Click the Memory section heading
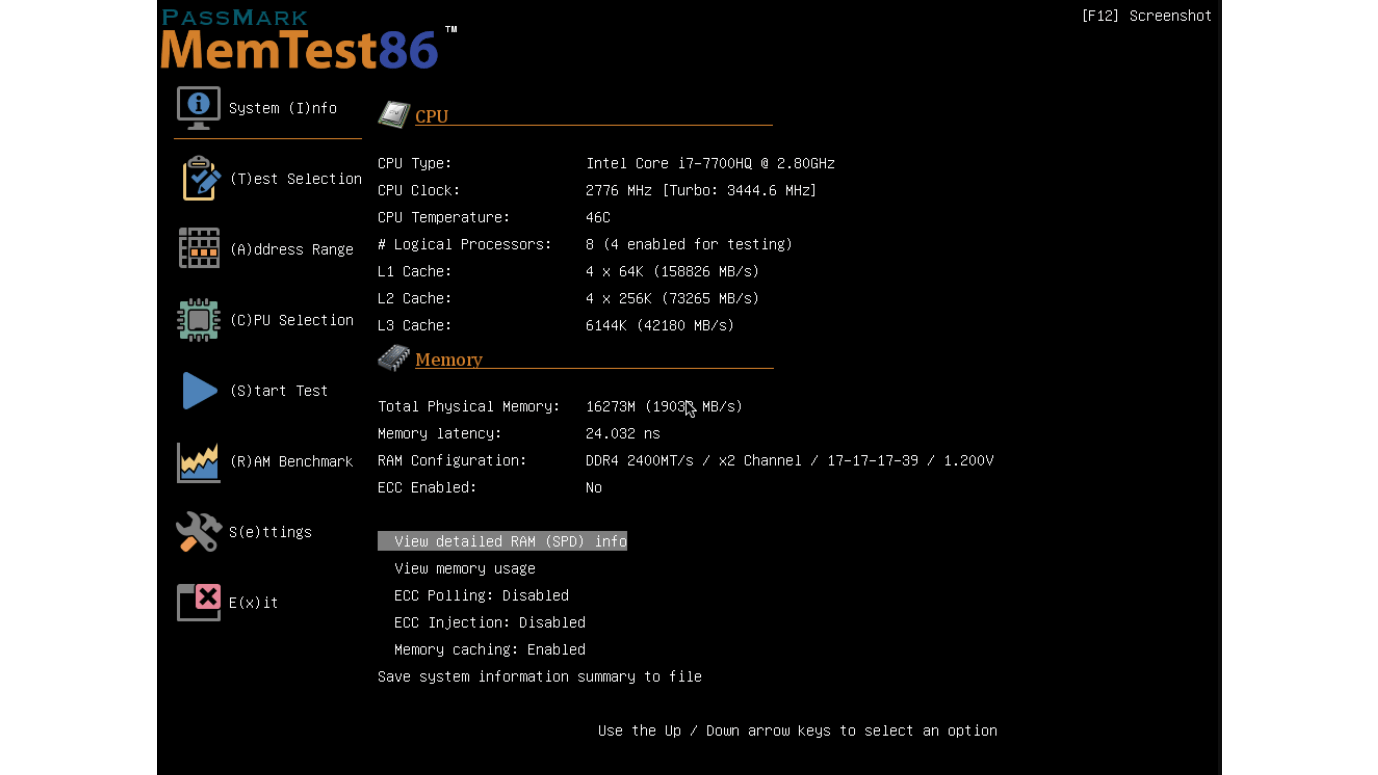The width and height of the screenshot is (1378, 775). coord(449,360)
